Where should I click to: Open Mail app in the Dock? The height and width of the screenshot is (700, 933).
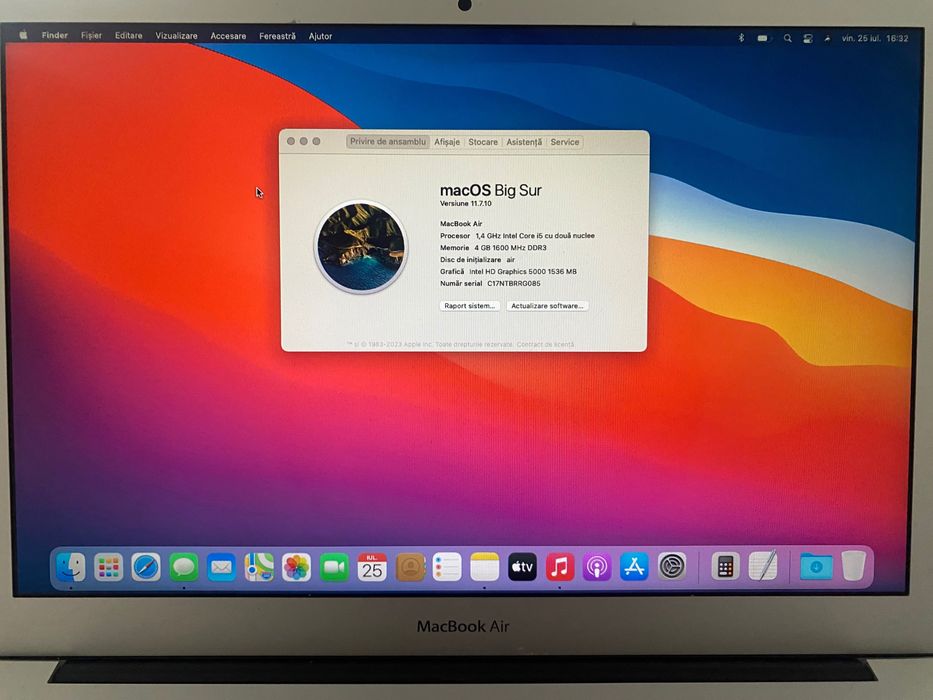(221, 567)
